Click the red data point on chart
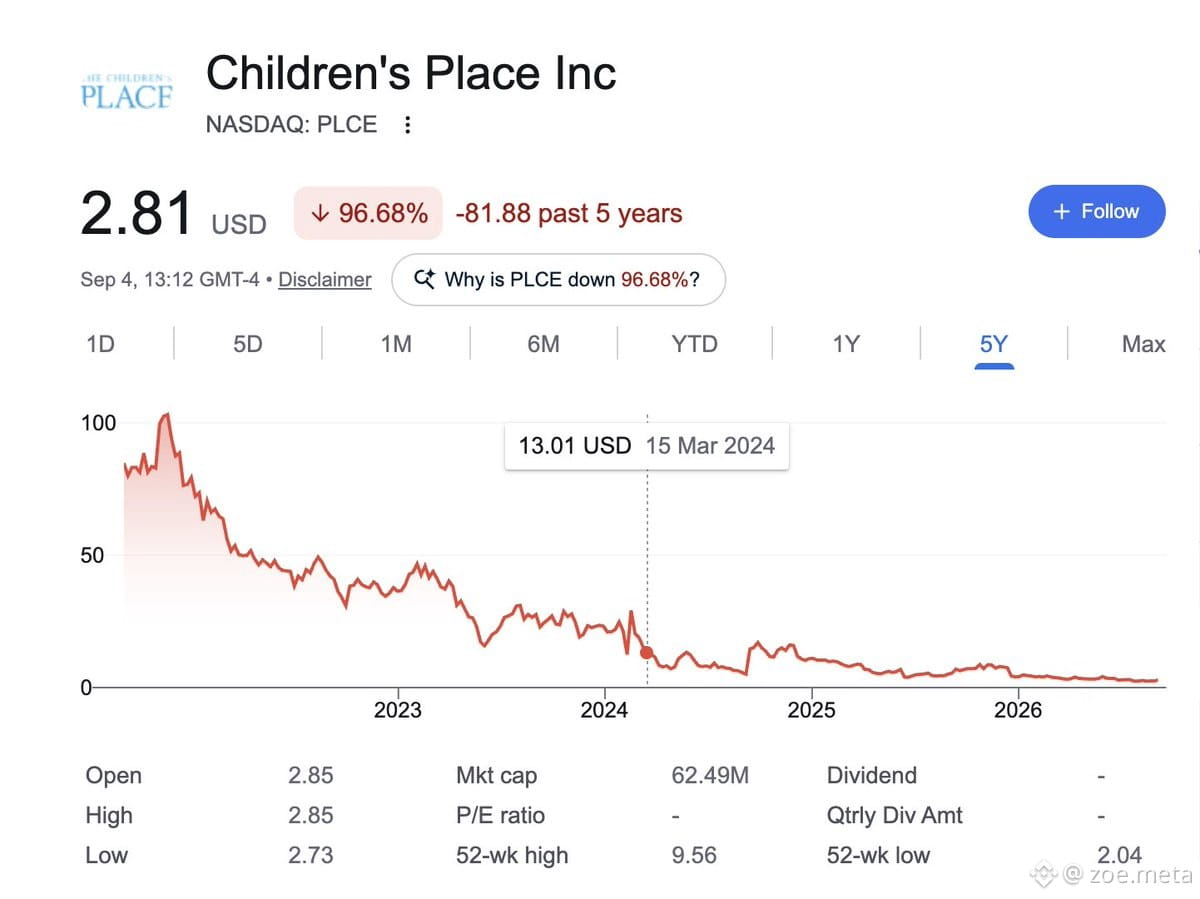The width and height of the screenshot is (1200, 899). [x=647, y=653]
